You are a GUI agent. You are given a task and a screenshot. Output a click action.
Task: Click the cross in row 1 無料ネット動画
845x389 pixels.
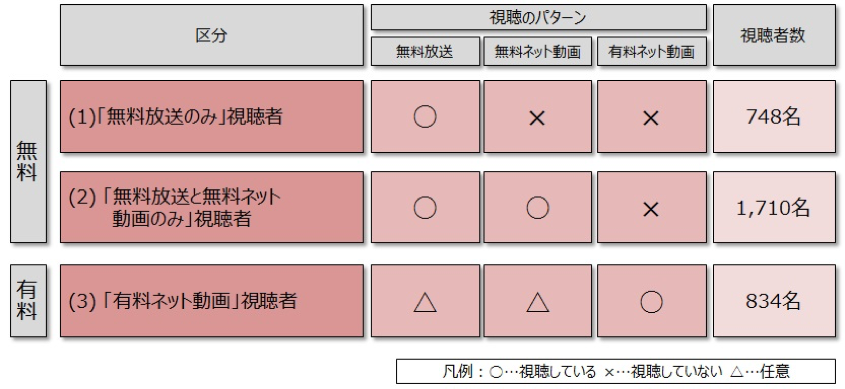[537, 118]
